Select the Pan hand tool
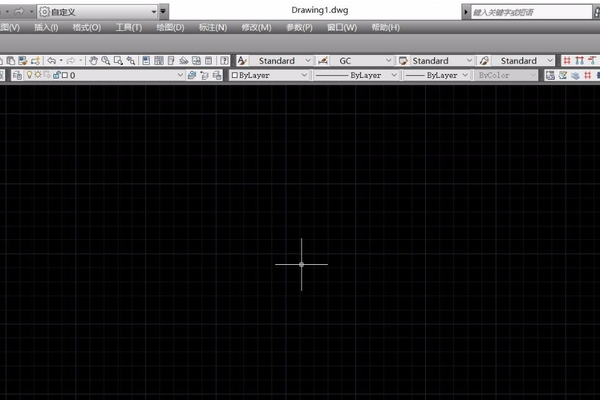The height and width of the screenshot is (400, 600). [93, 60]
